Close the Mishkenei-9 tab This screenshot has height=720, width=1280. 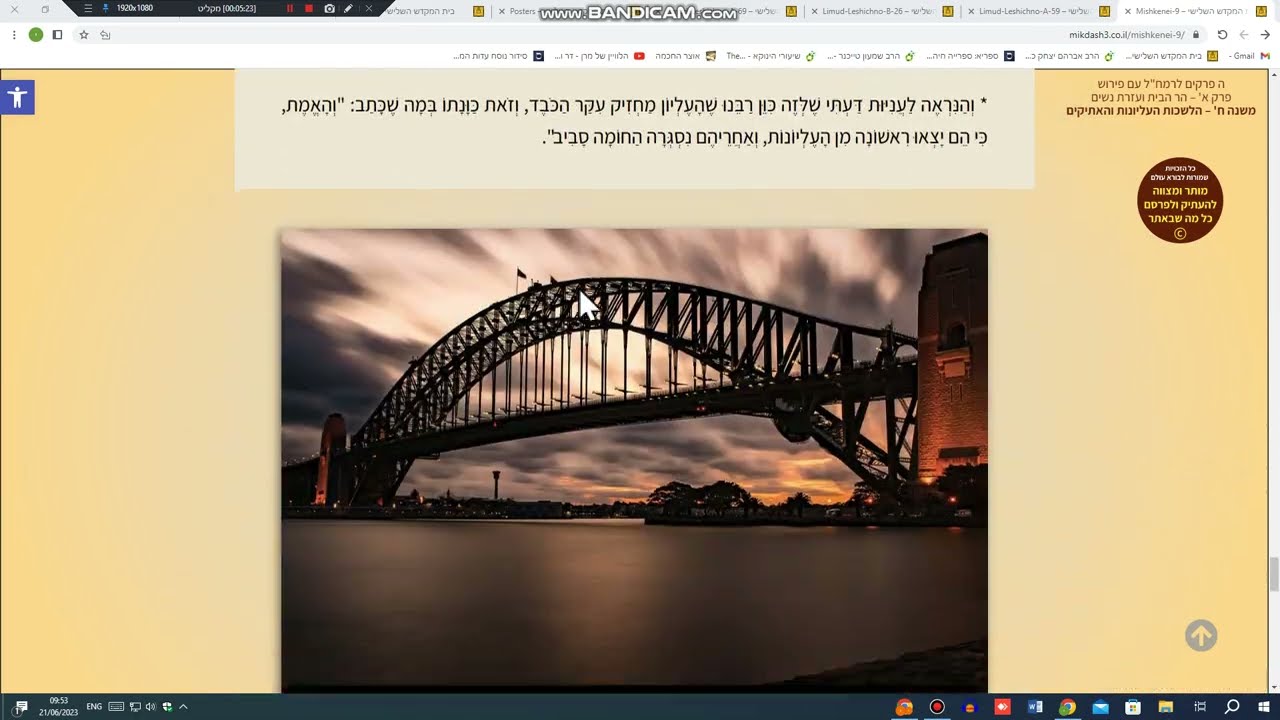click(x=1128, y=11)
